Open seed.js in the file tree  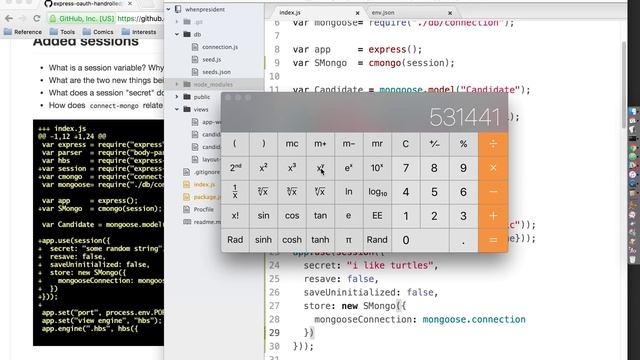(211, 60)
